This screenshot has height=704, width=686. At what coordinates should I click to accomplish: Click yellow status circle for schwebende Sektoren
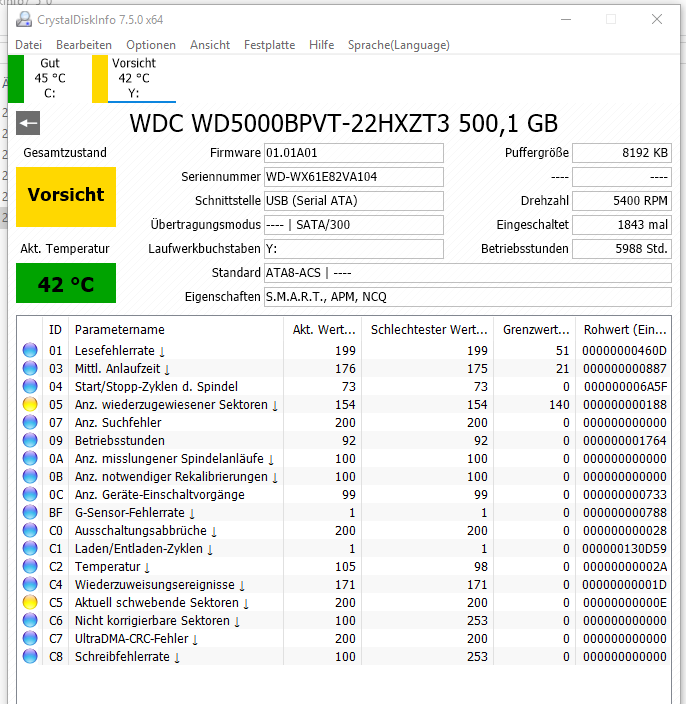click(30, 602)
